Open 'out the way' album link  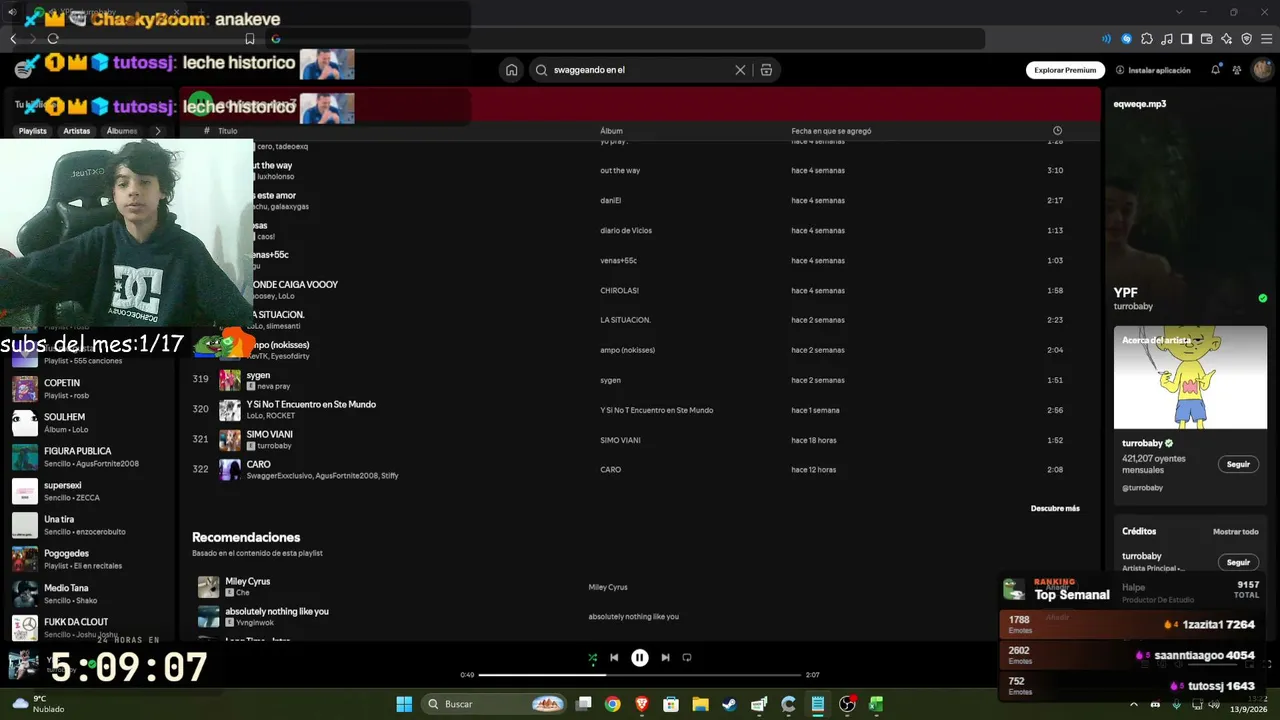pyautogui.click(x=620, y=171)
